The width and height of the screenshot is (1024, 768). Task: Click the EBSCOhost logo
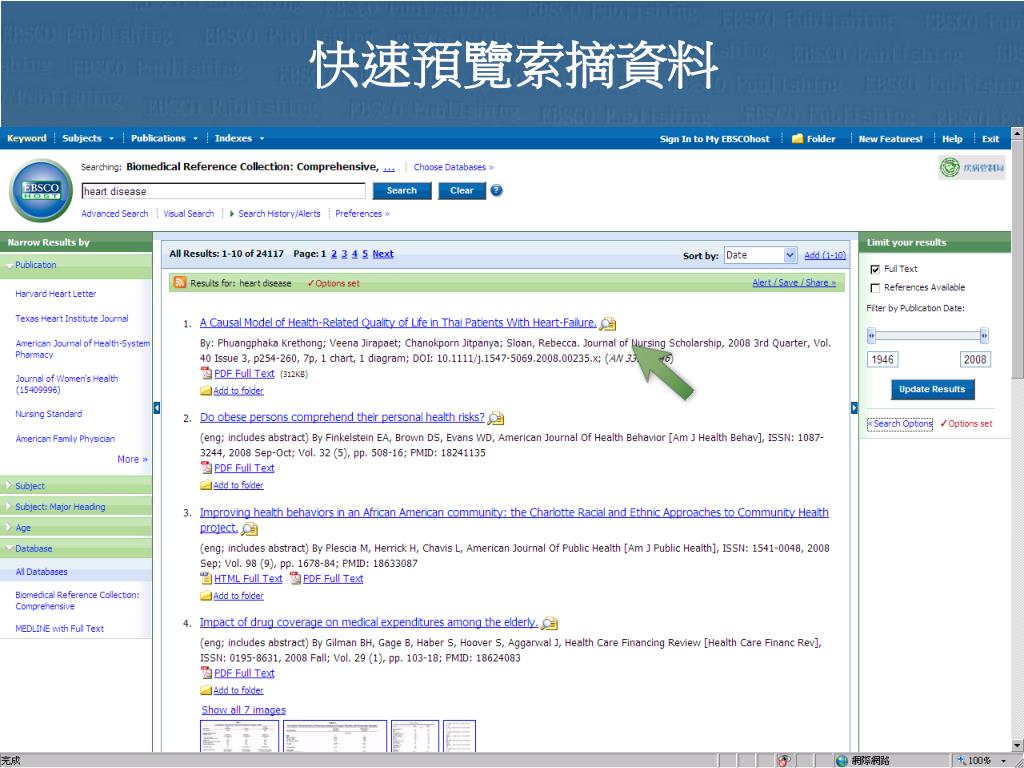[41, 191]
